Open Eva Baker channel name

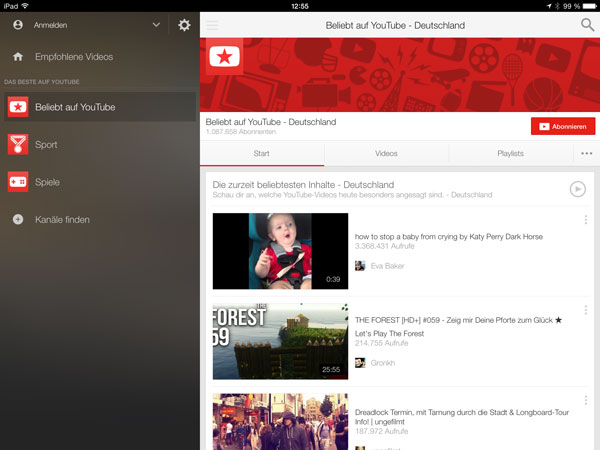[x=387, y=266]
